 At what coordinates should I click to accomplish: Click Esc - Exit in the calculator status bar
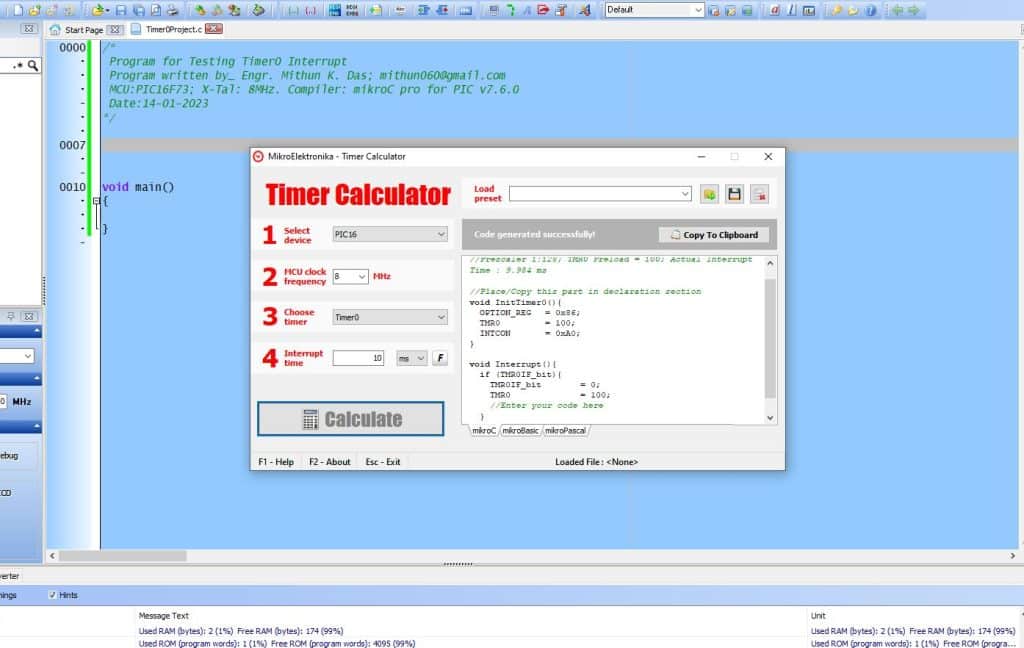click(x=383, y=462)
